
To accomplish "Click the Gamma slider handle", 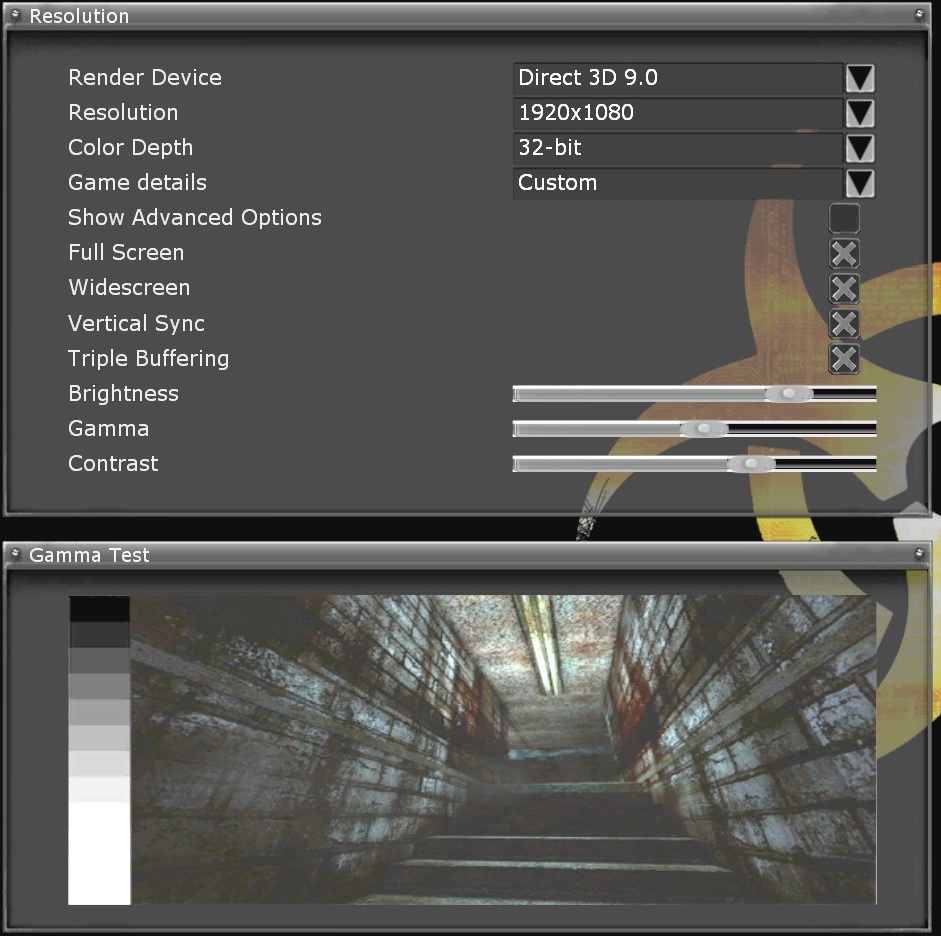I will (x=704, y=428).
